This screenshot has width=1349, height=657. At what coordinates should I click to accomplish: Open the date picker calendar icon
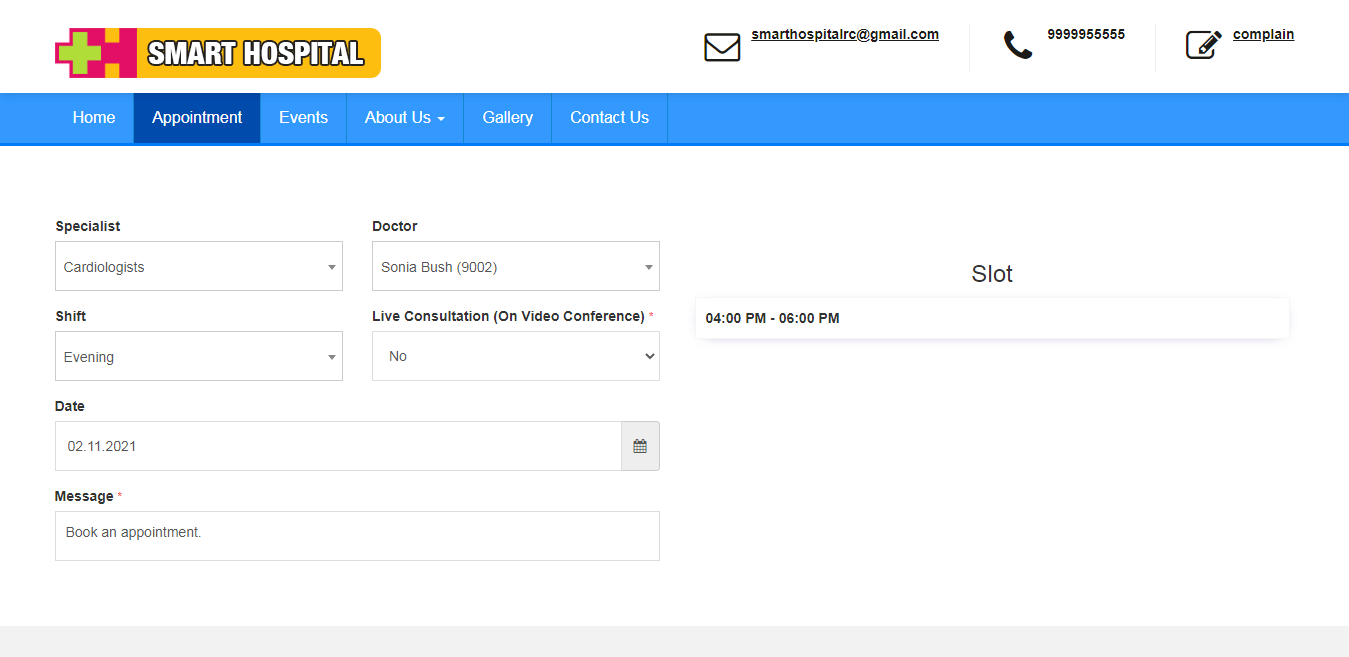pyautogui.click(x=640, y=446)
